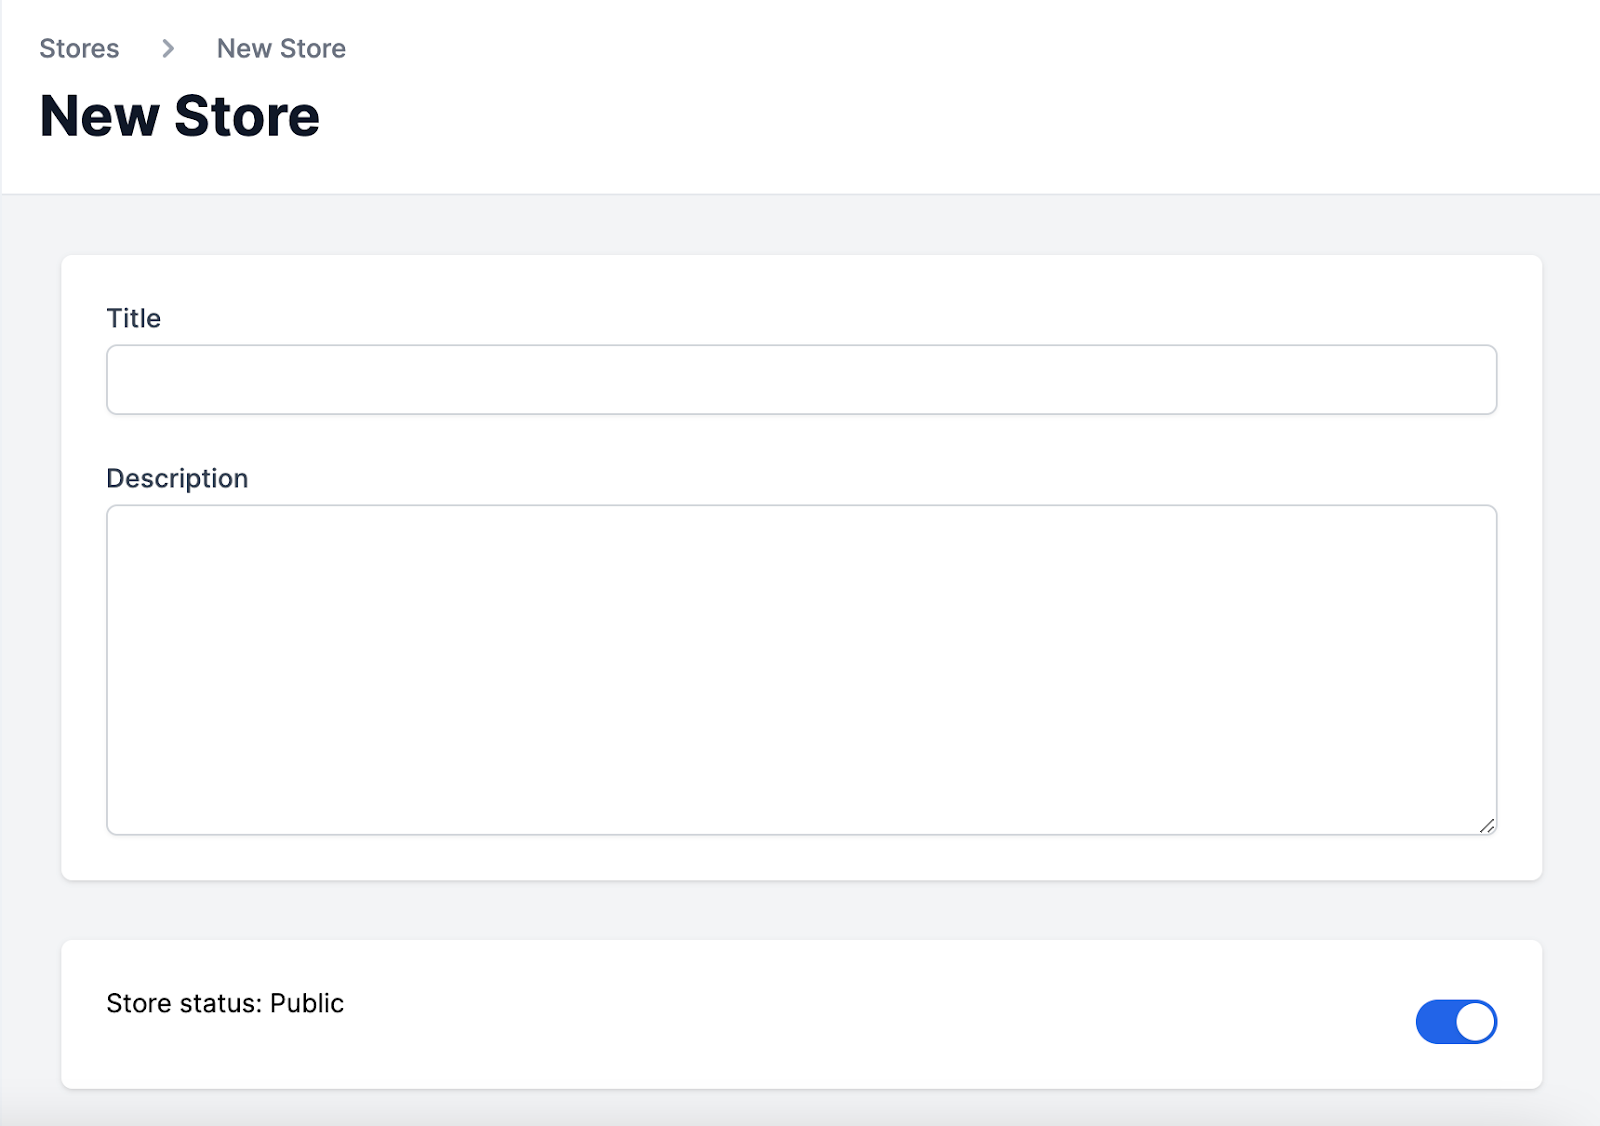This screenshot has height=1126, width=1600.
Task: Select the New Store breadcrumb item
Action: [281, 48]
